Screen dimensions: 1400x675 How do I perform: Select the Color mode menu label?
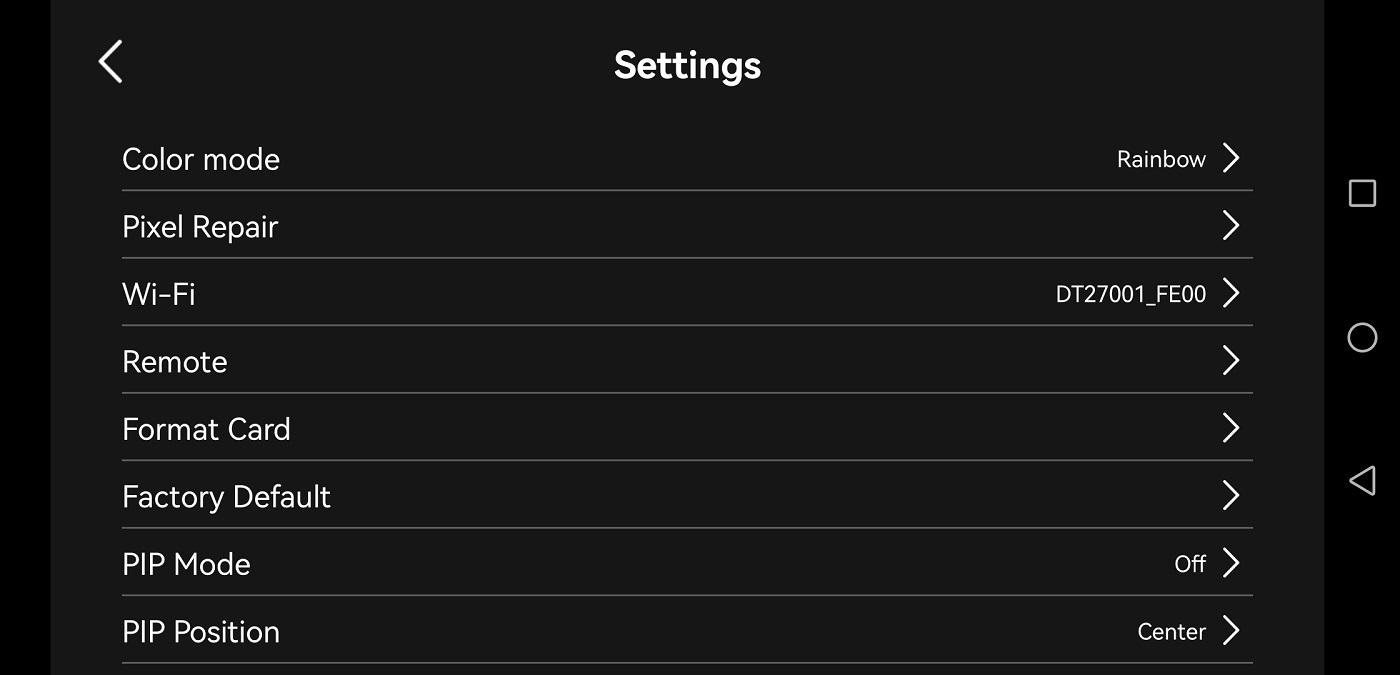click(201, 159)
